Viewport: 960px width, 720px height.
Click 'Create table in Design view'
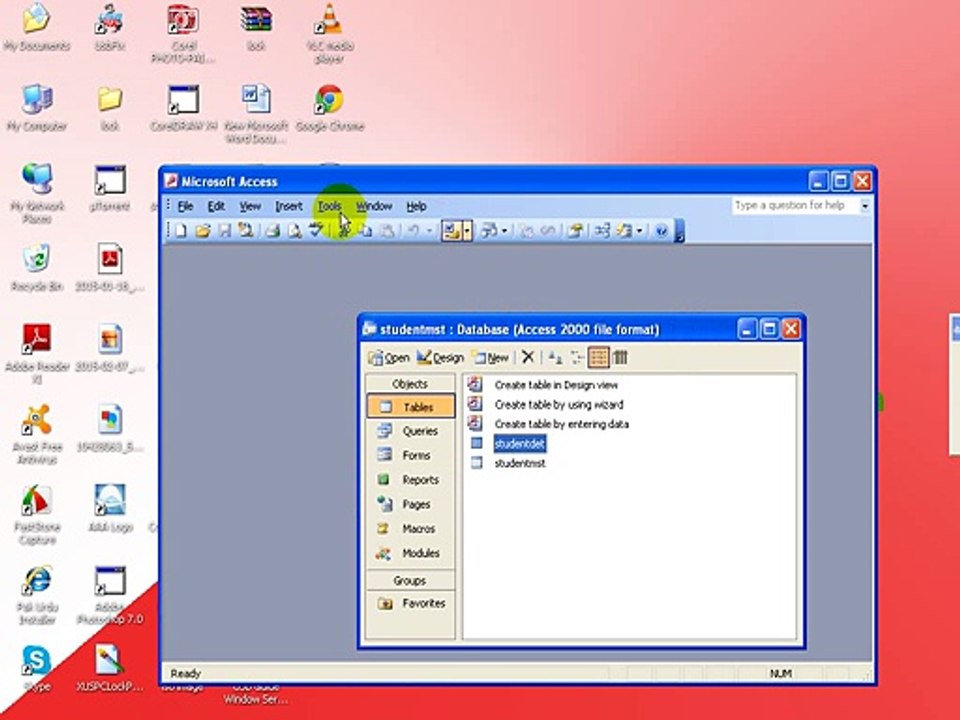(x=556, y=385)
